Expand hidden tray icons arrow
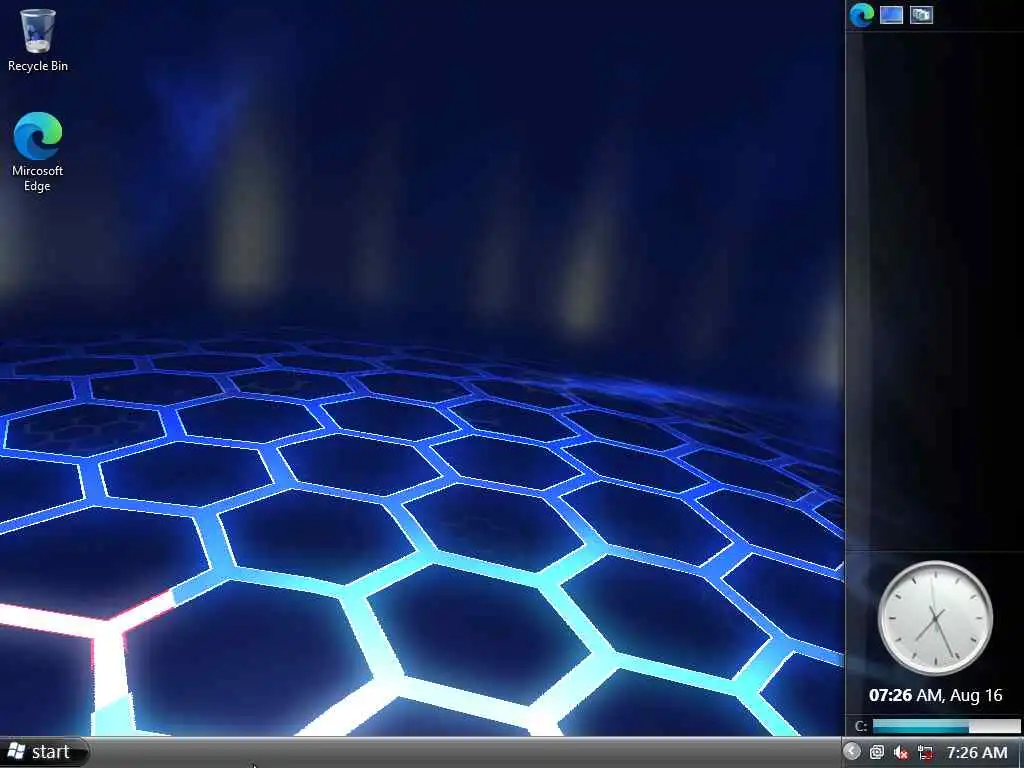The width and height of the screenshot is (1024, 768). 852,752
